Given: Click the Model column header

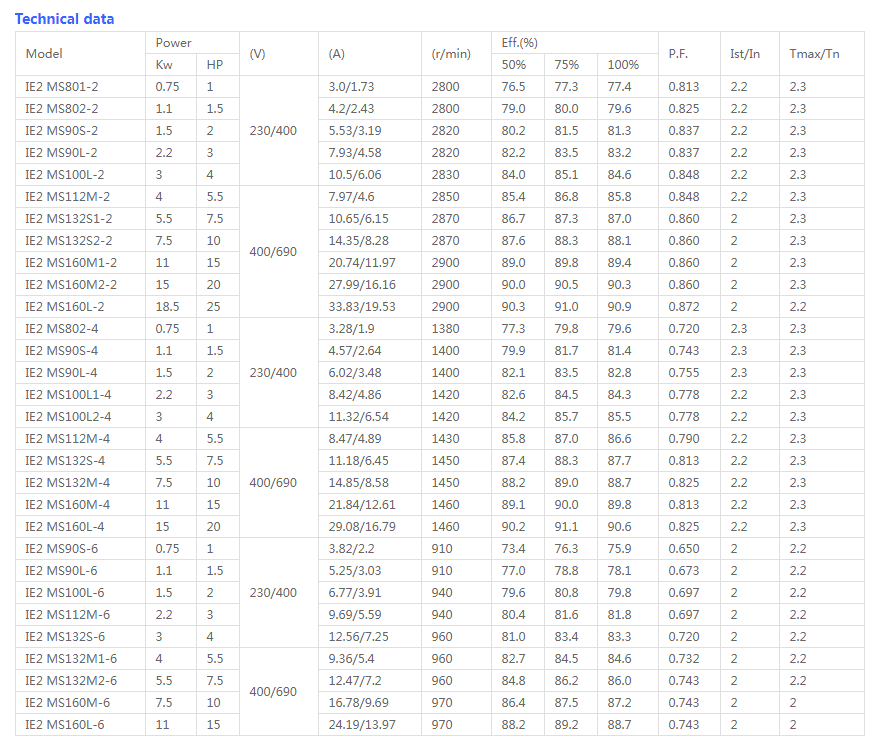Looking at the screenshot, I should pos(44,54).
